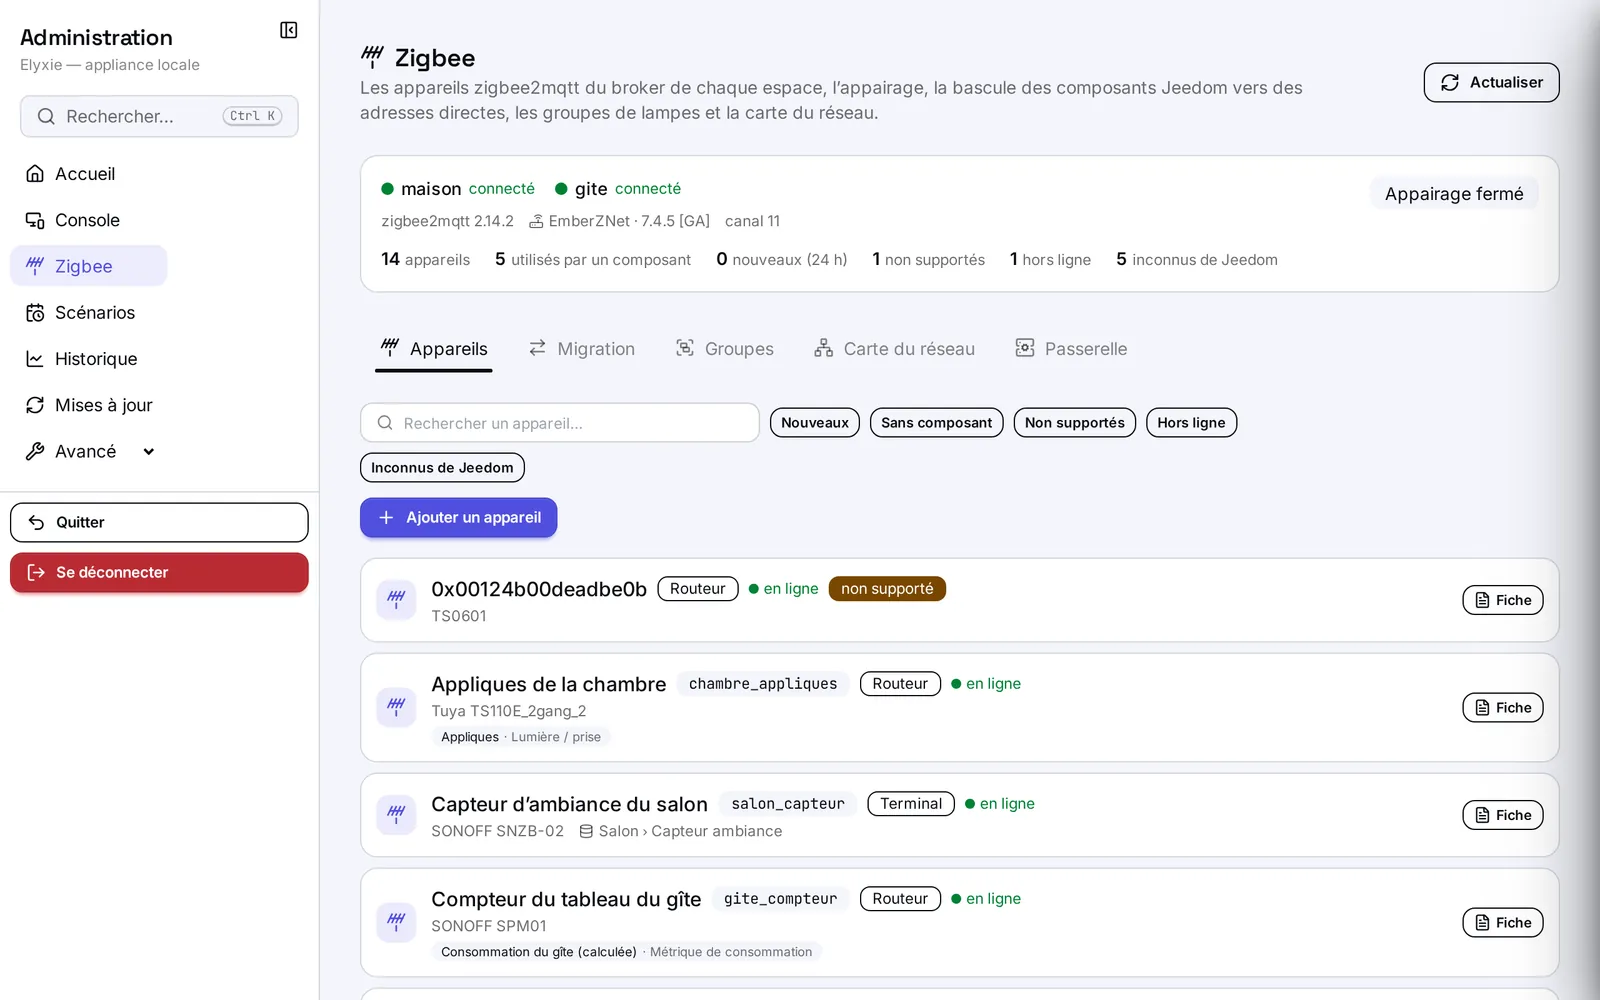Toggle the Hors ligne filter
This screenshot has width=1600, height=1000.
click(x=1191, y=423)
